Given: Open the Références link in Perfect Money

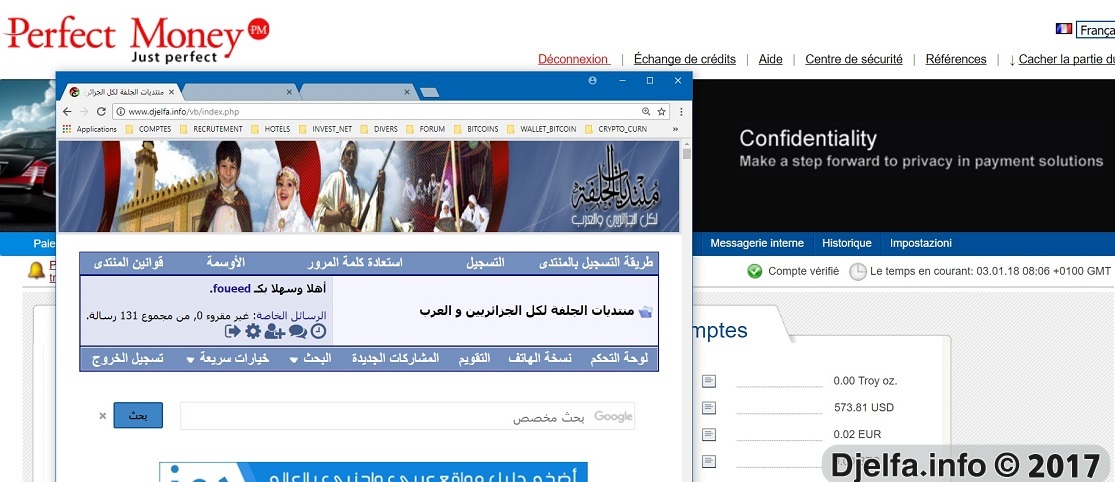Looking at the screenshot, I should [956, 59].
